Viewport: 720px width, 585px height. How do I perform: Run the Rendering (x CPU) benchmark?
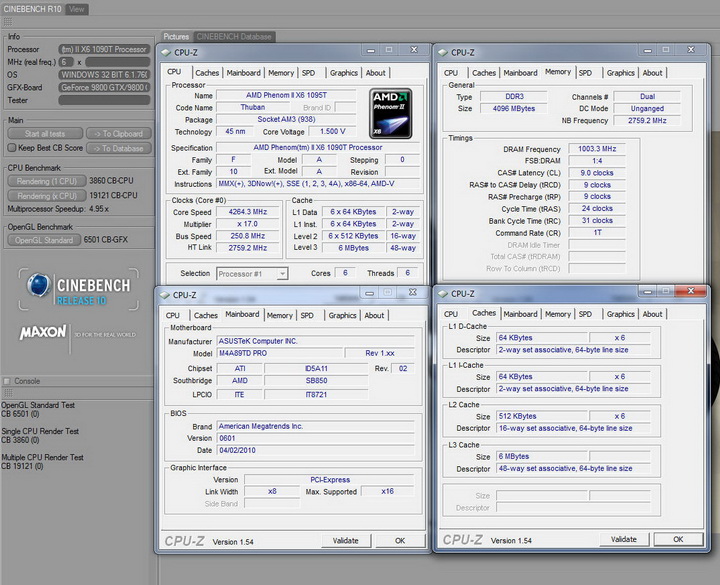tap(47, 196)
